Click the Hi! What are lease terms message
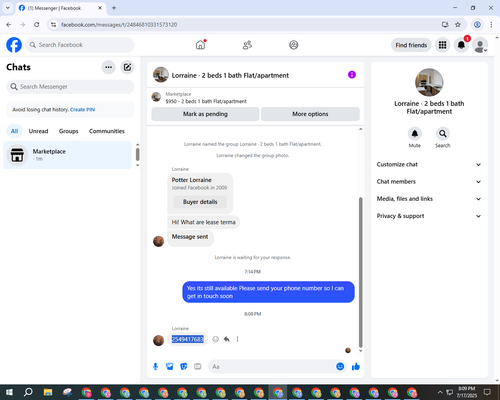Screen dimensions: 500x400 [x=203, y=222]
